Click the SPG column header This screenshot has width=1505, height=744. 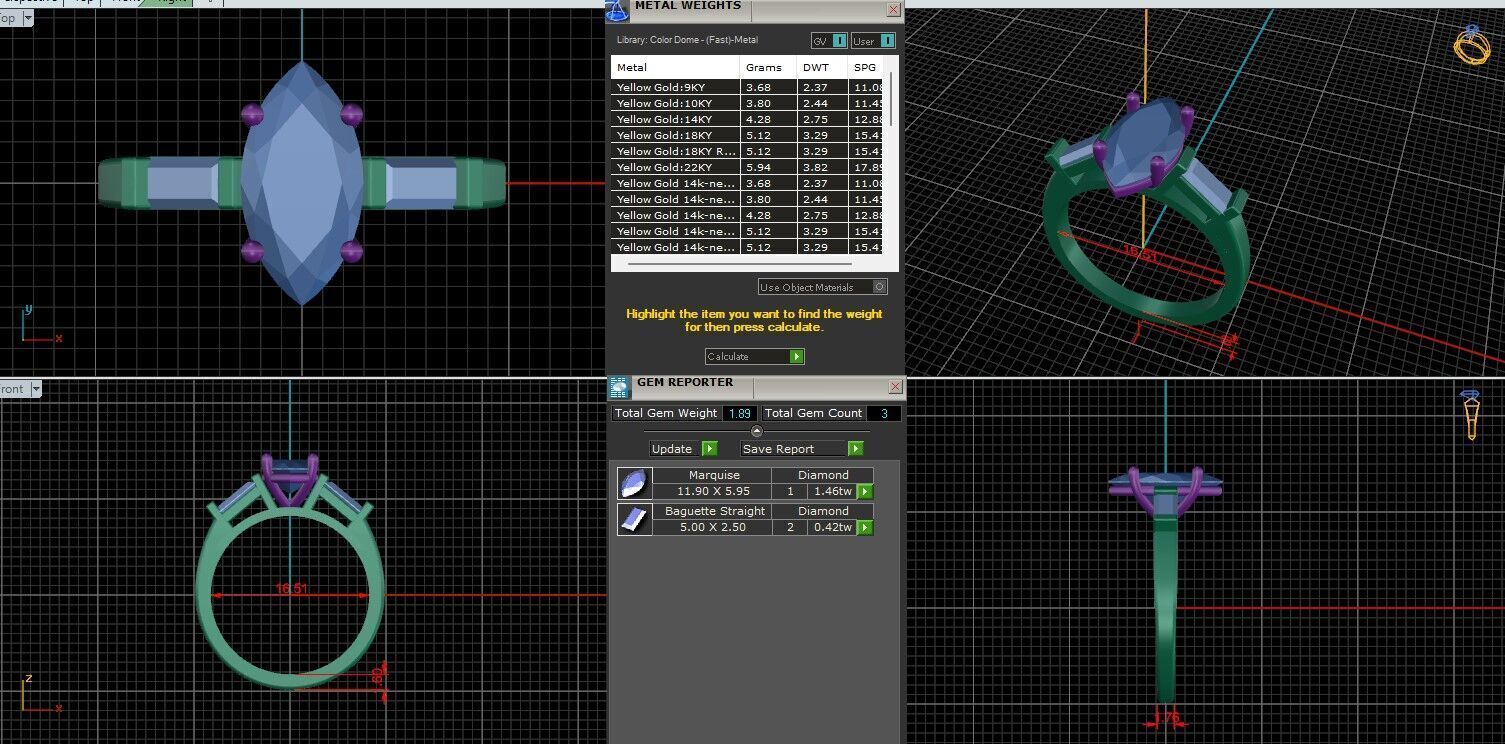point(866,67)
